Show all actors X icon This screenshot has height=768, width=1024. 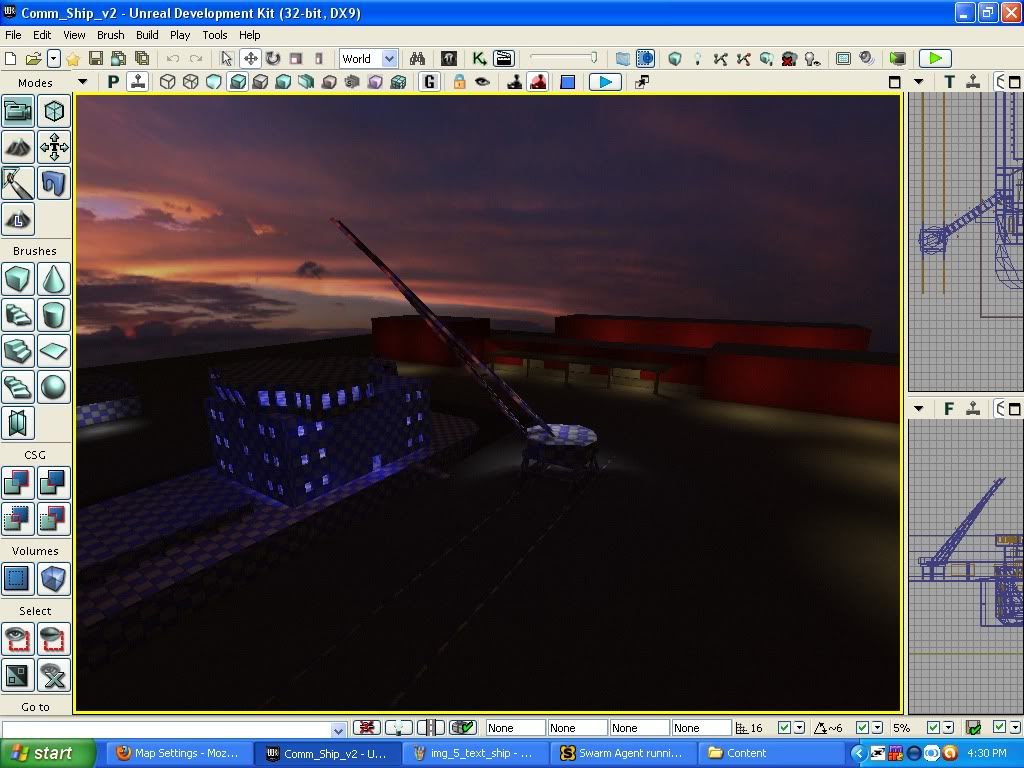[x=54, y=675]
